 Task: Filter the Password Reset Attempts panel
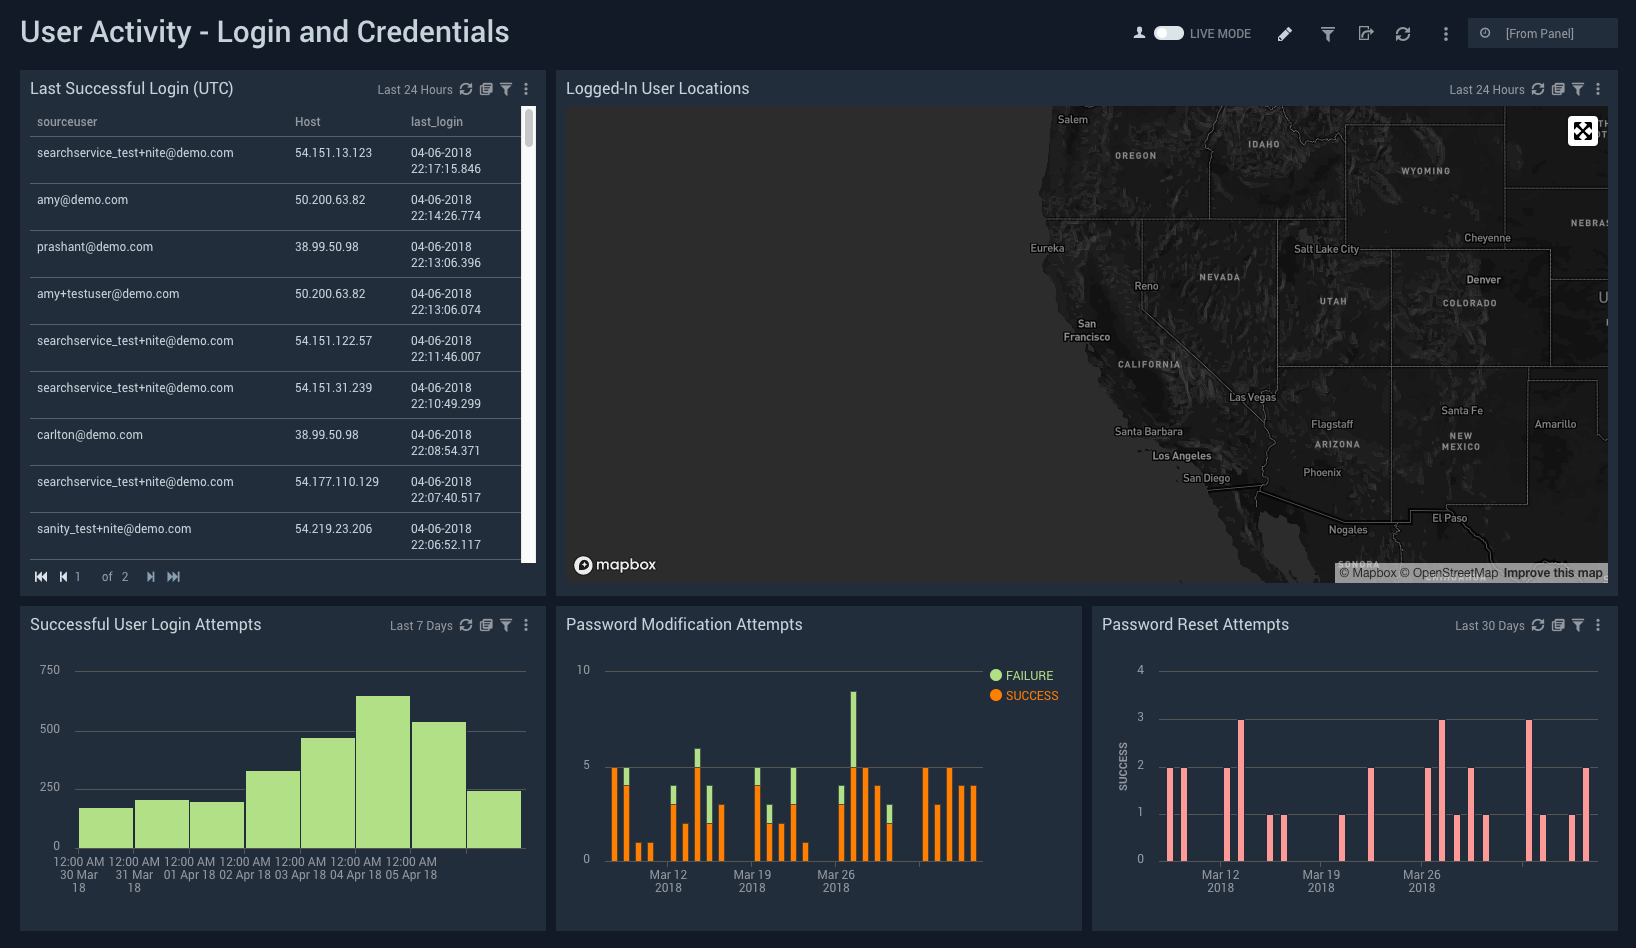[1578, 625]
